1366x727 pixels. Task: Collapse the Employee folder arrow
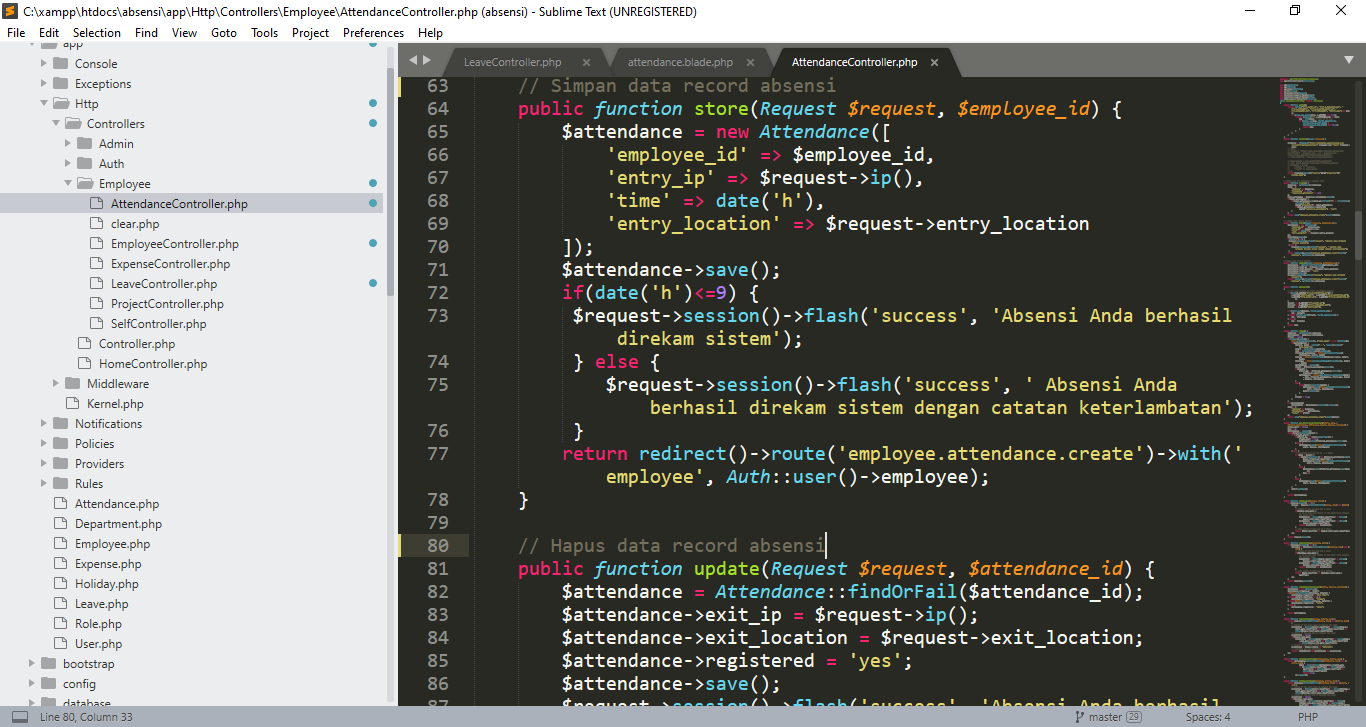[x=68, y=183]
